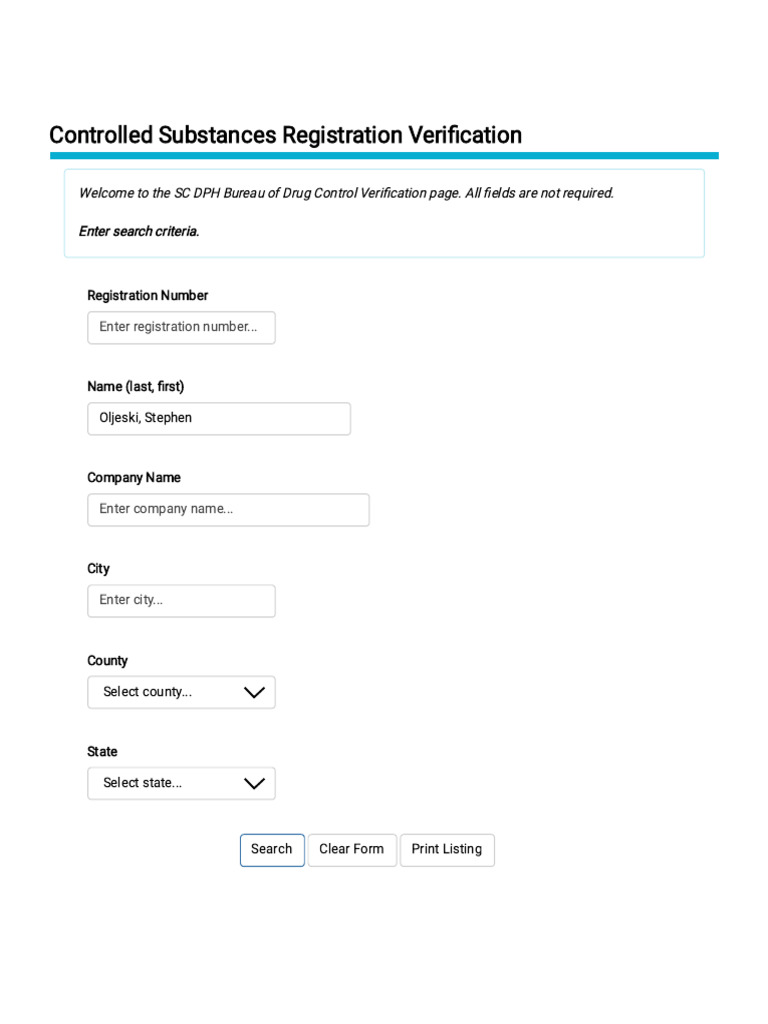Click the Print Listing button
This screenshot has height=1024, width=768.
pyautogui.click(x=446, y=849)
